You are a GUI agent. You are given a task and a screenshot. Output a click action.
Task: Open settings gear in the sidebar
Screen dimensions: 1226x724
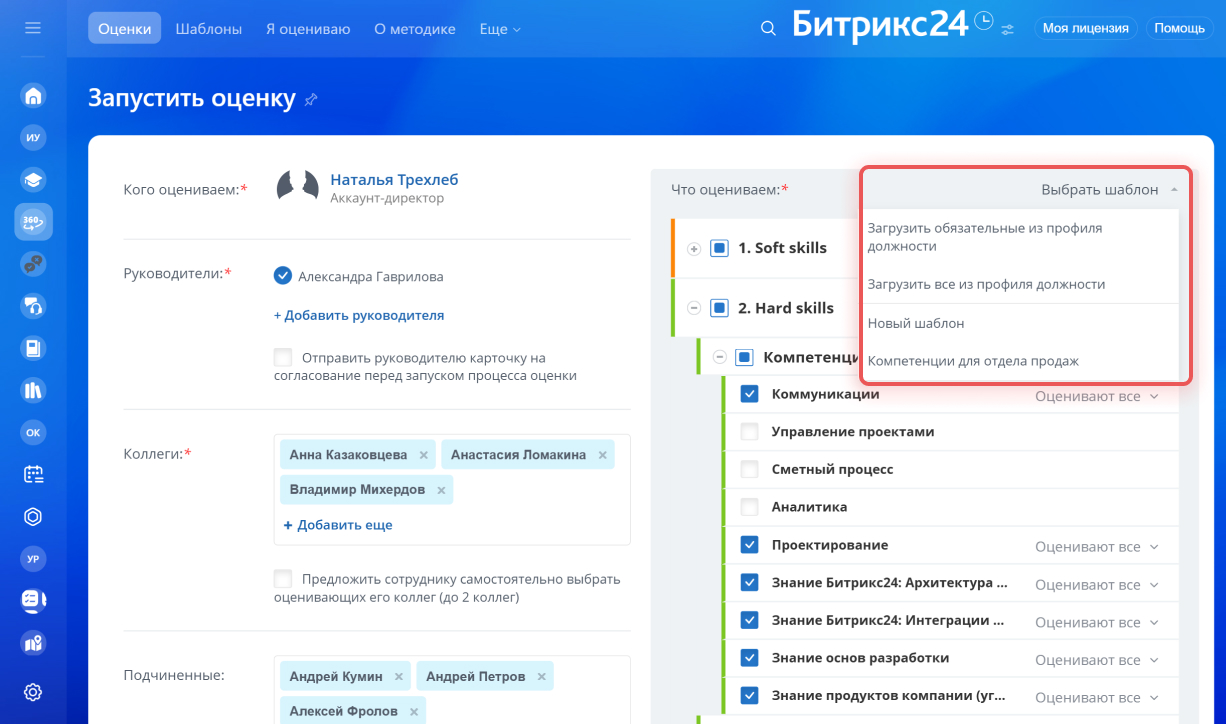[x=33, y=692]
